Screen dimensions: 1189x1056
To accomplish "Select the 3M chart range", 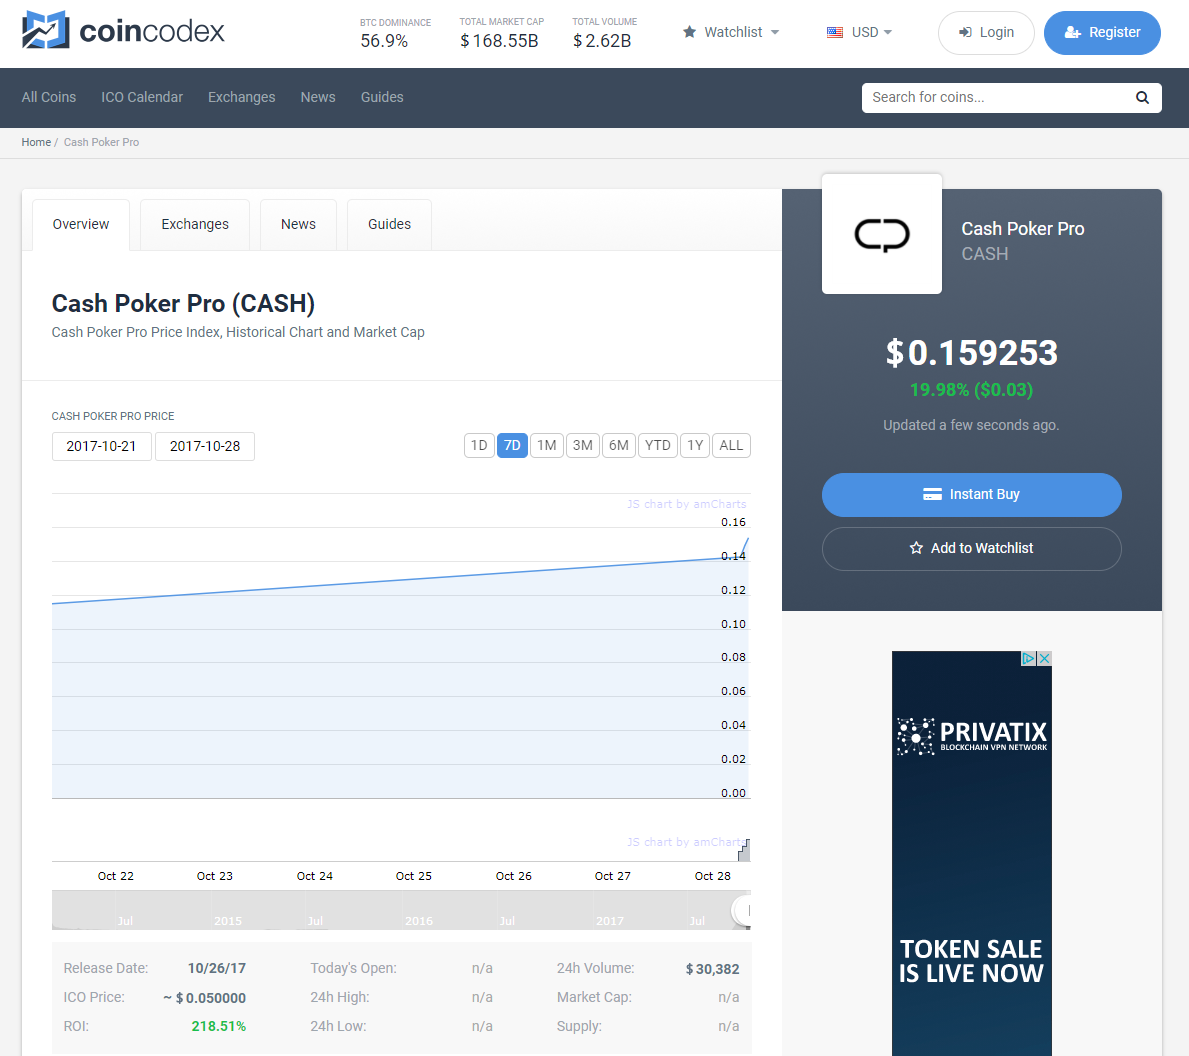I will pos(582,445).
